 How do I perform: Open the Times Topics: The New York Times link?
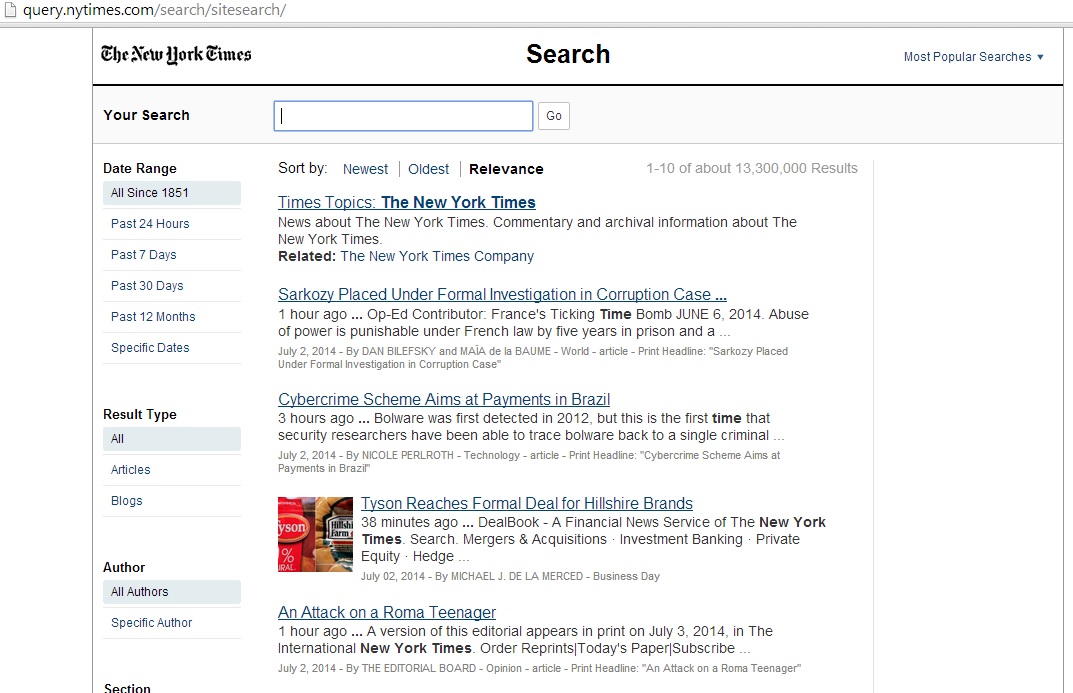407,202
